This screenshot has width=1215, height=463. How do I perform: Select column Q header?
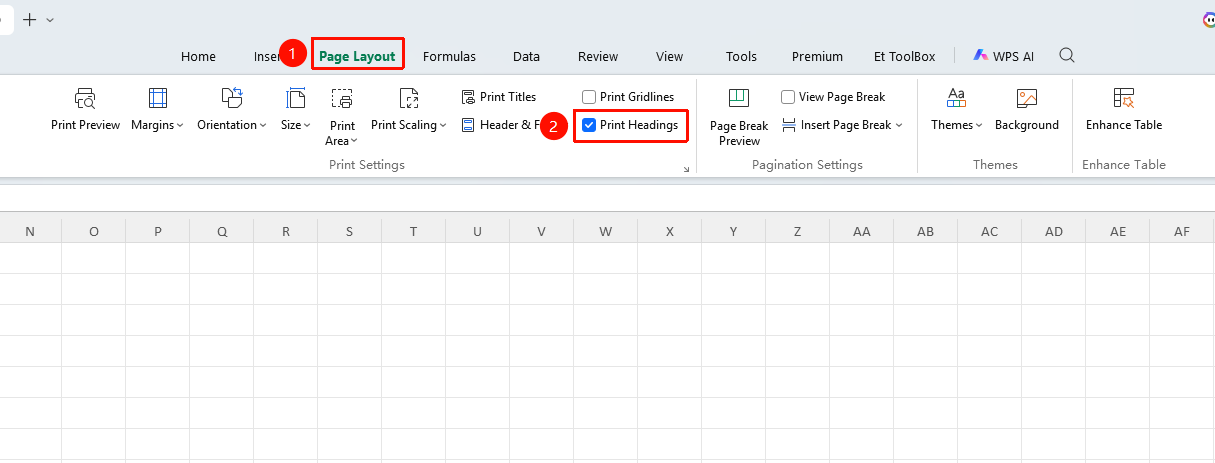(222, 231)
